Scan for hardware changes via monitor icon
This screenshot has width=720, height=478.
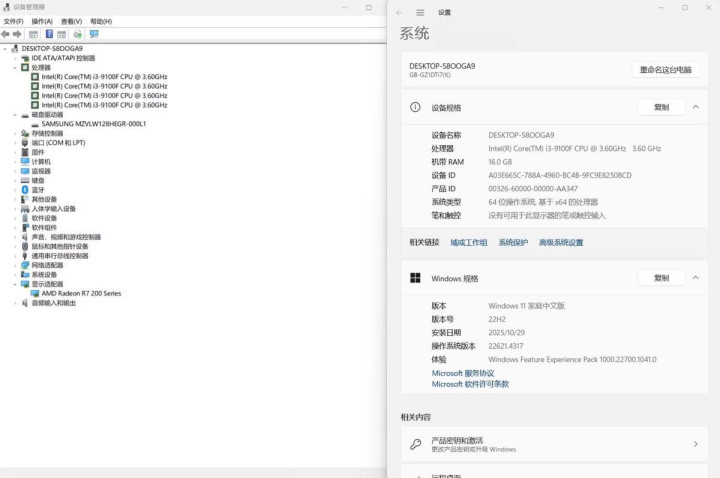[94, 34]
